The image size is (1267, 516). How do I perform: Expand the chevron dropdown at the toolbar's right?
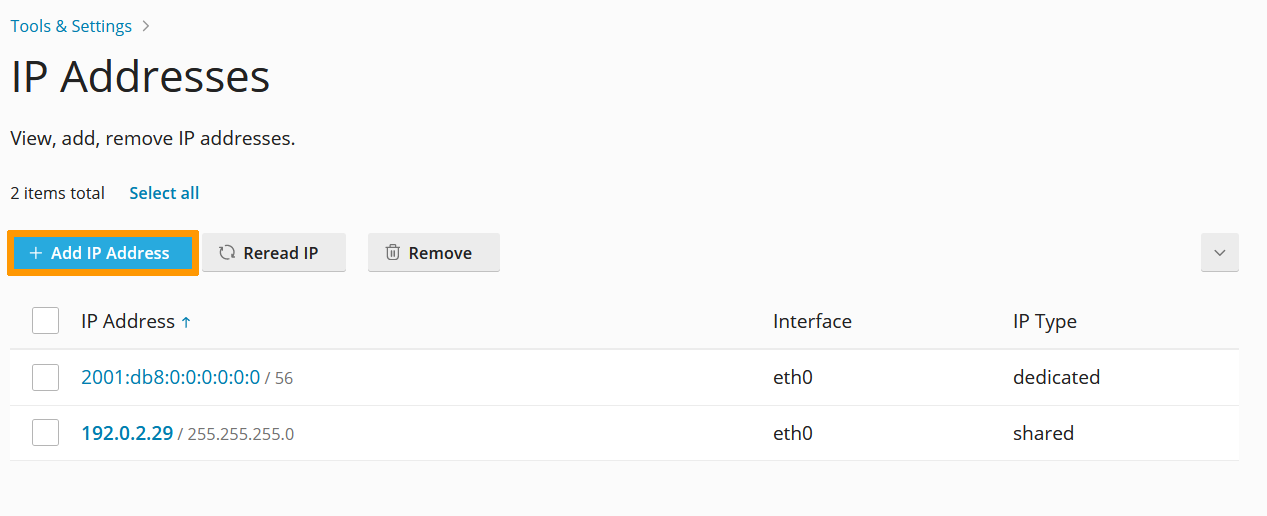(1219, 253)
